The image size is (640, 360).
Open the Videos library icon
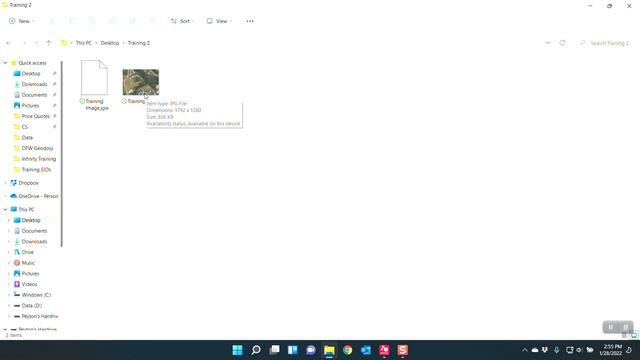17,284
